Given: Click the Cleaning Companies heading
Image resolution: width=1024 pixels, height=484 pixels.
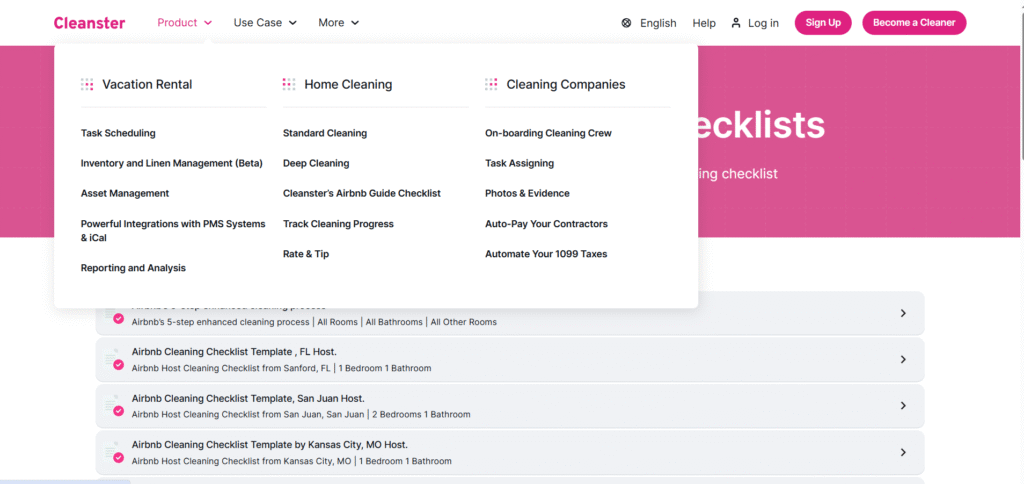Looking at the screenshot, I should [566, 84].
